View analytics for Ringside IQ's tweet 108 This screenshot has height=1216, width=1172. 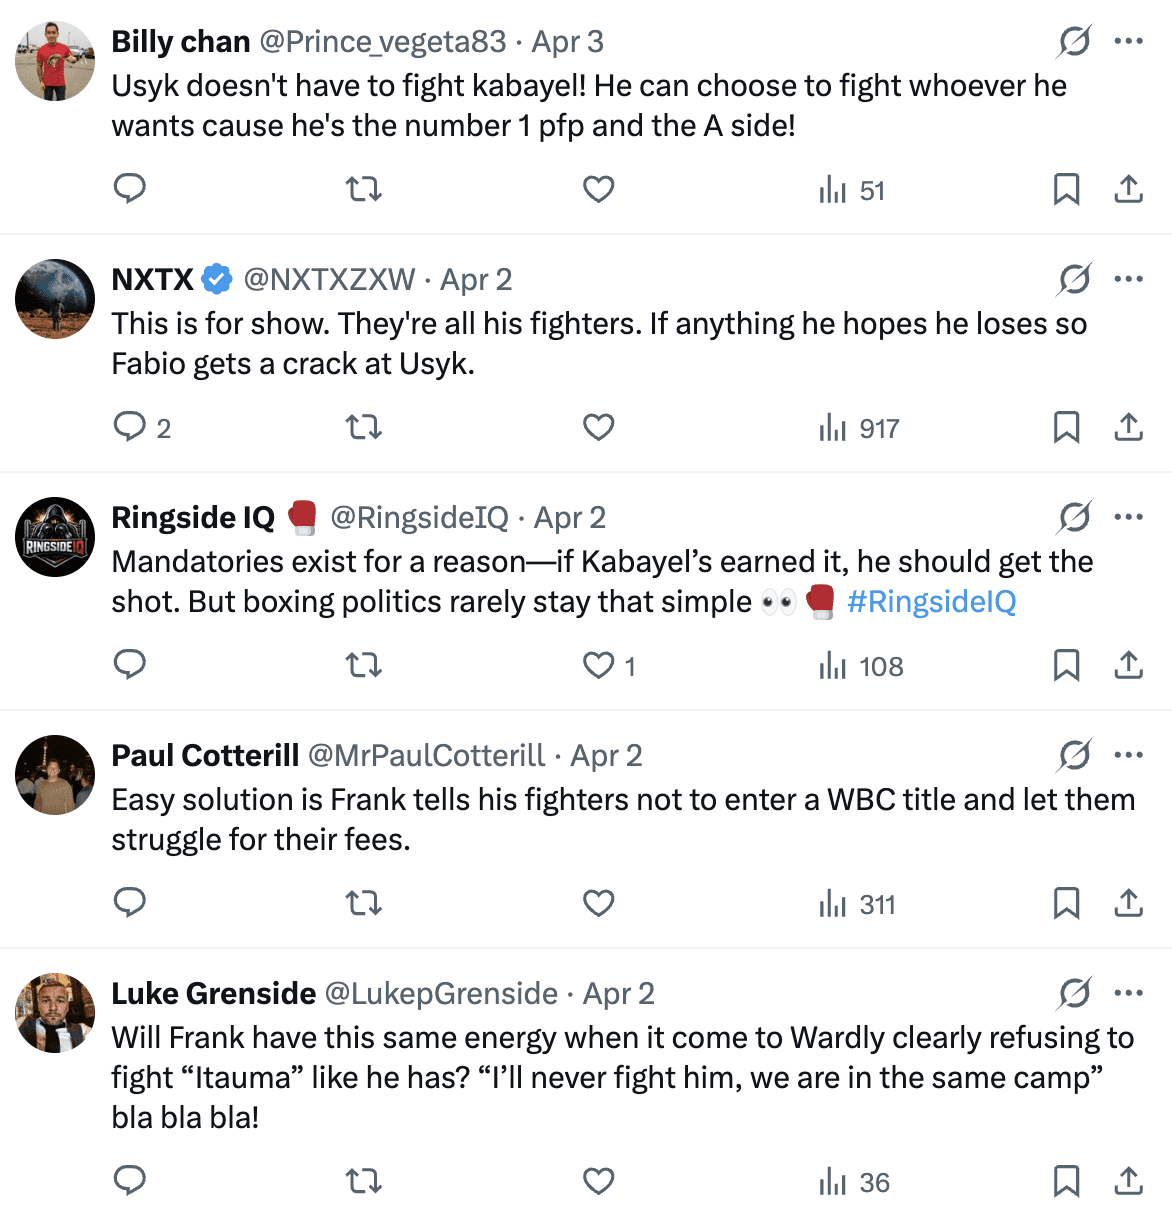tap(861, 666)
